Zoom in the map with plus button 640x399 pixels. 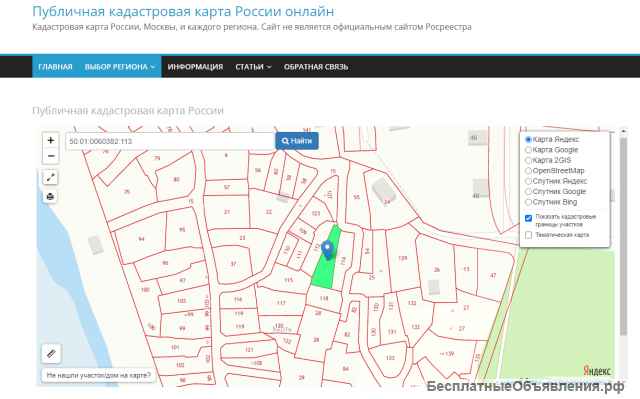click(51, 140)
